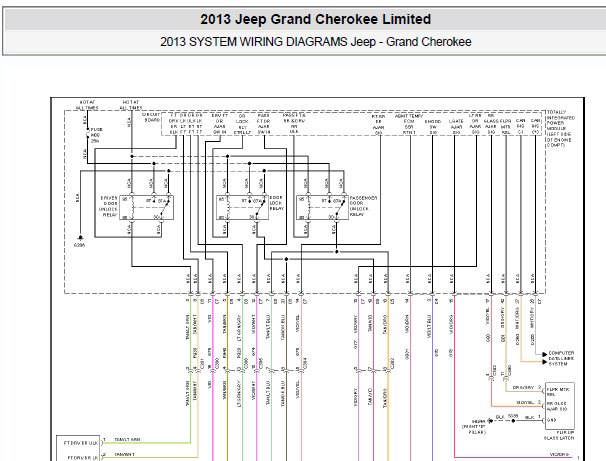Screen dimensions: 606x461
Task: Click the "CIRCUIT BOARD" label
Action: 152,117
